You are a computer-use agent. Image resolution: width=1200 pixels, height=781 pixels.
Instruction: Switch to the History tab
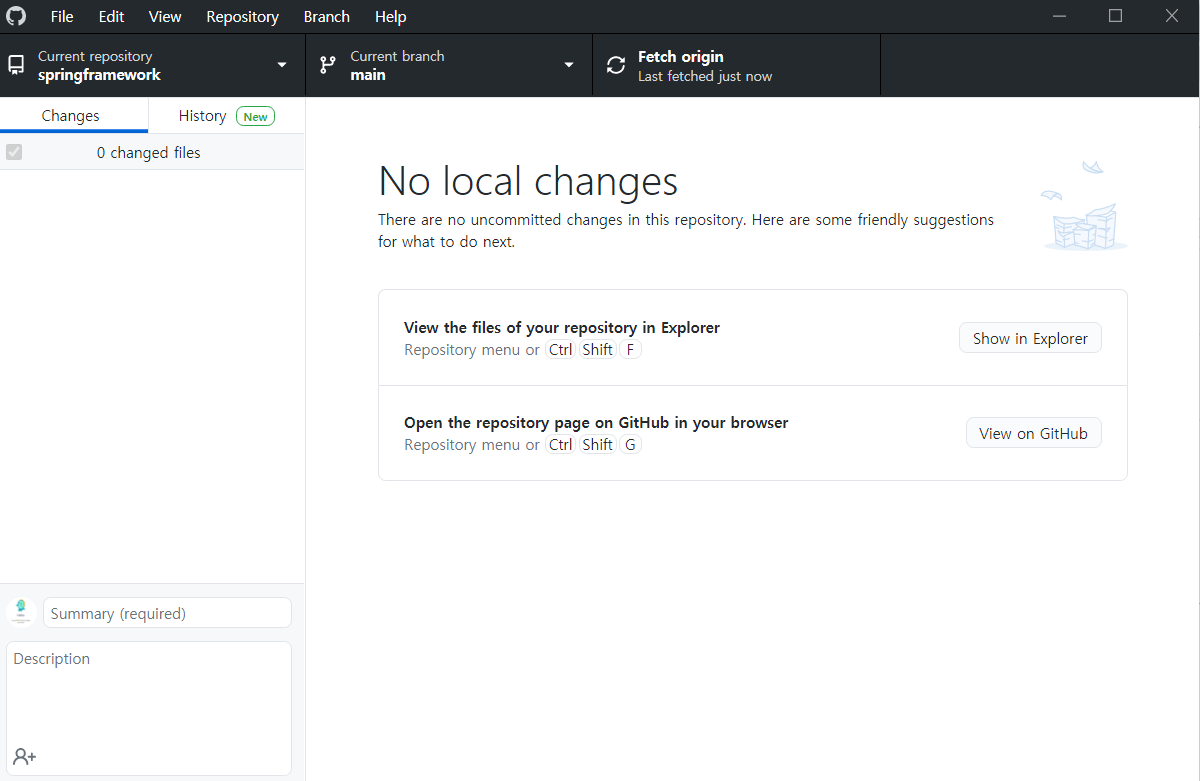[227, 115]
